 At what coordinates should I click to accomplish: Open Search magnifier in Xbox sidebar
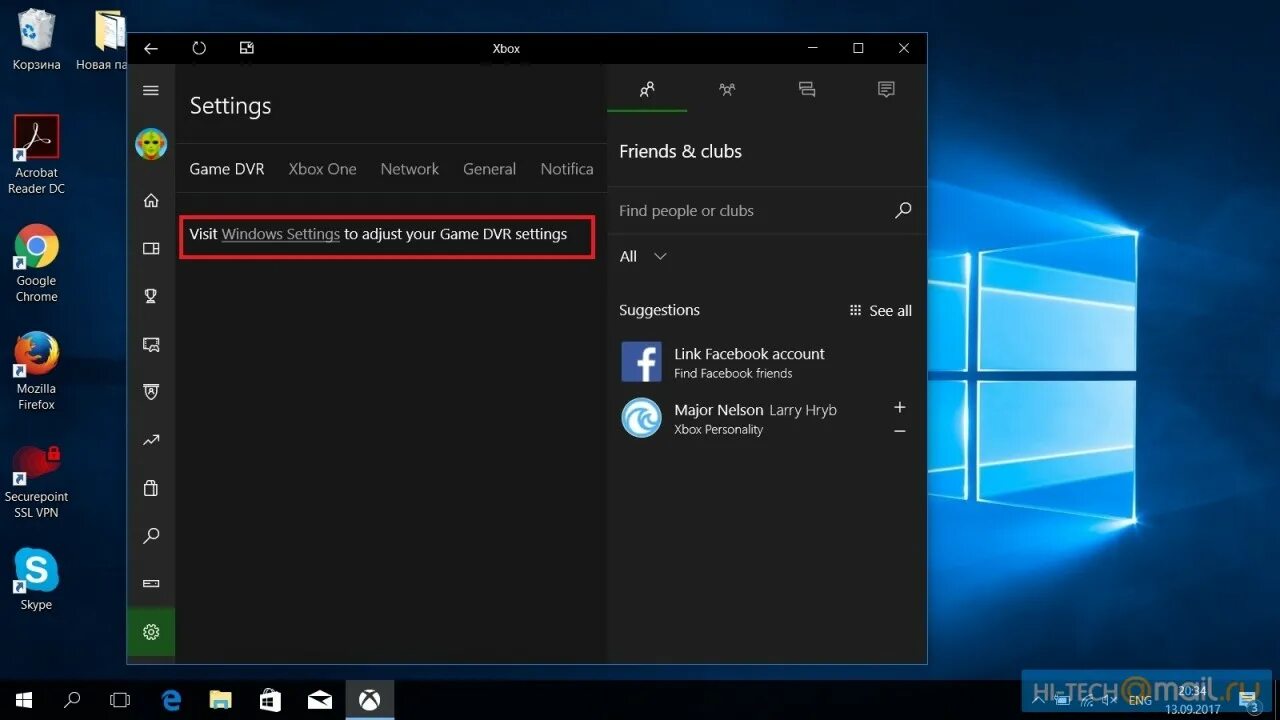point(151,536)
